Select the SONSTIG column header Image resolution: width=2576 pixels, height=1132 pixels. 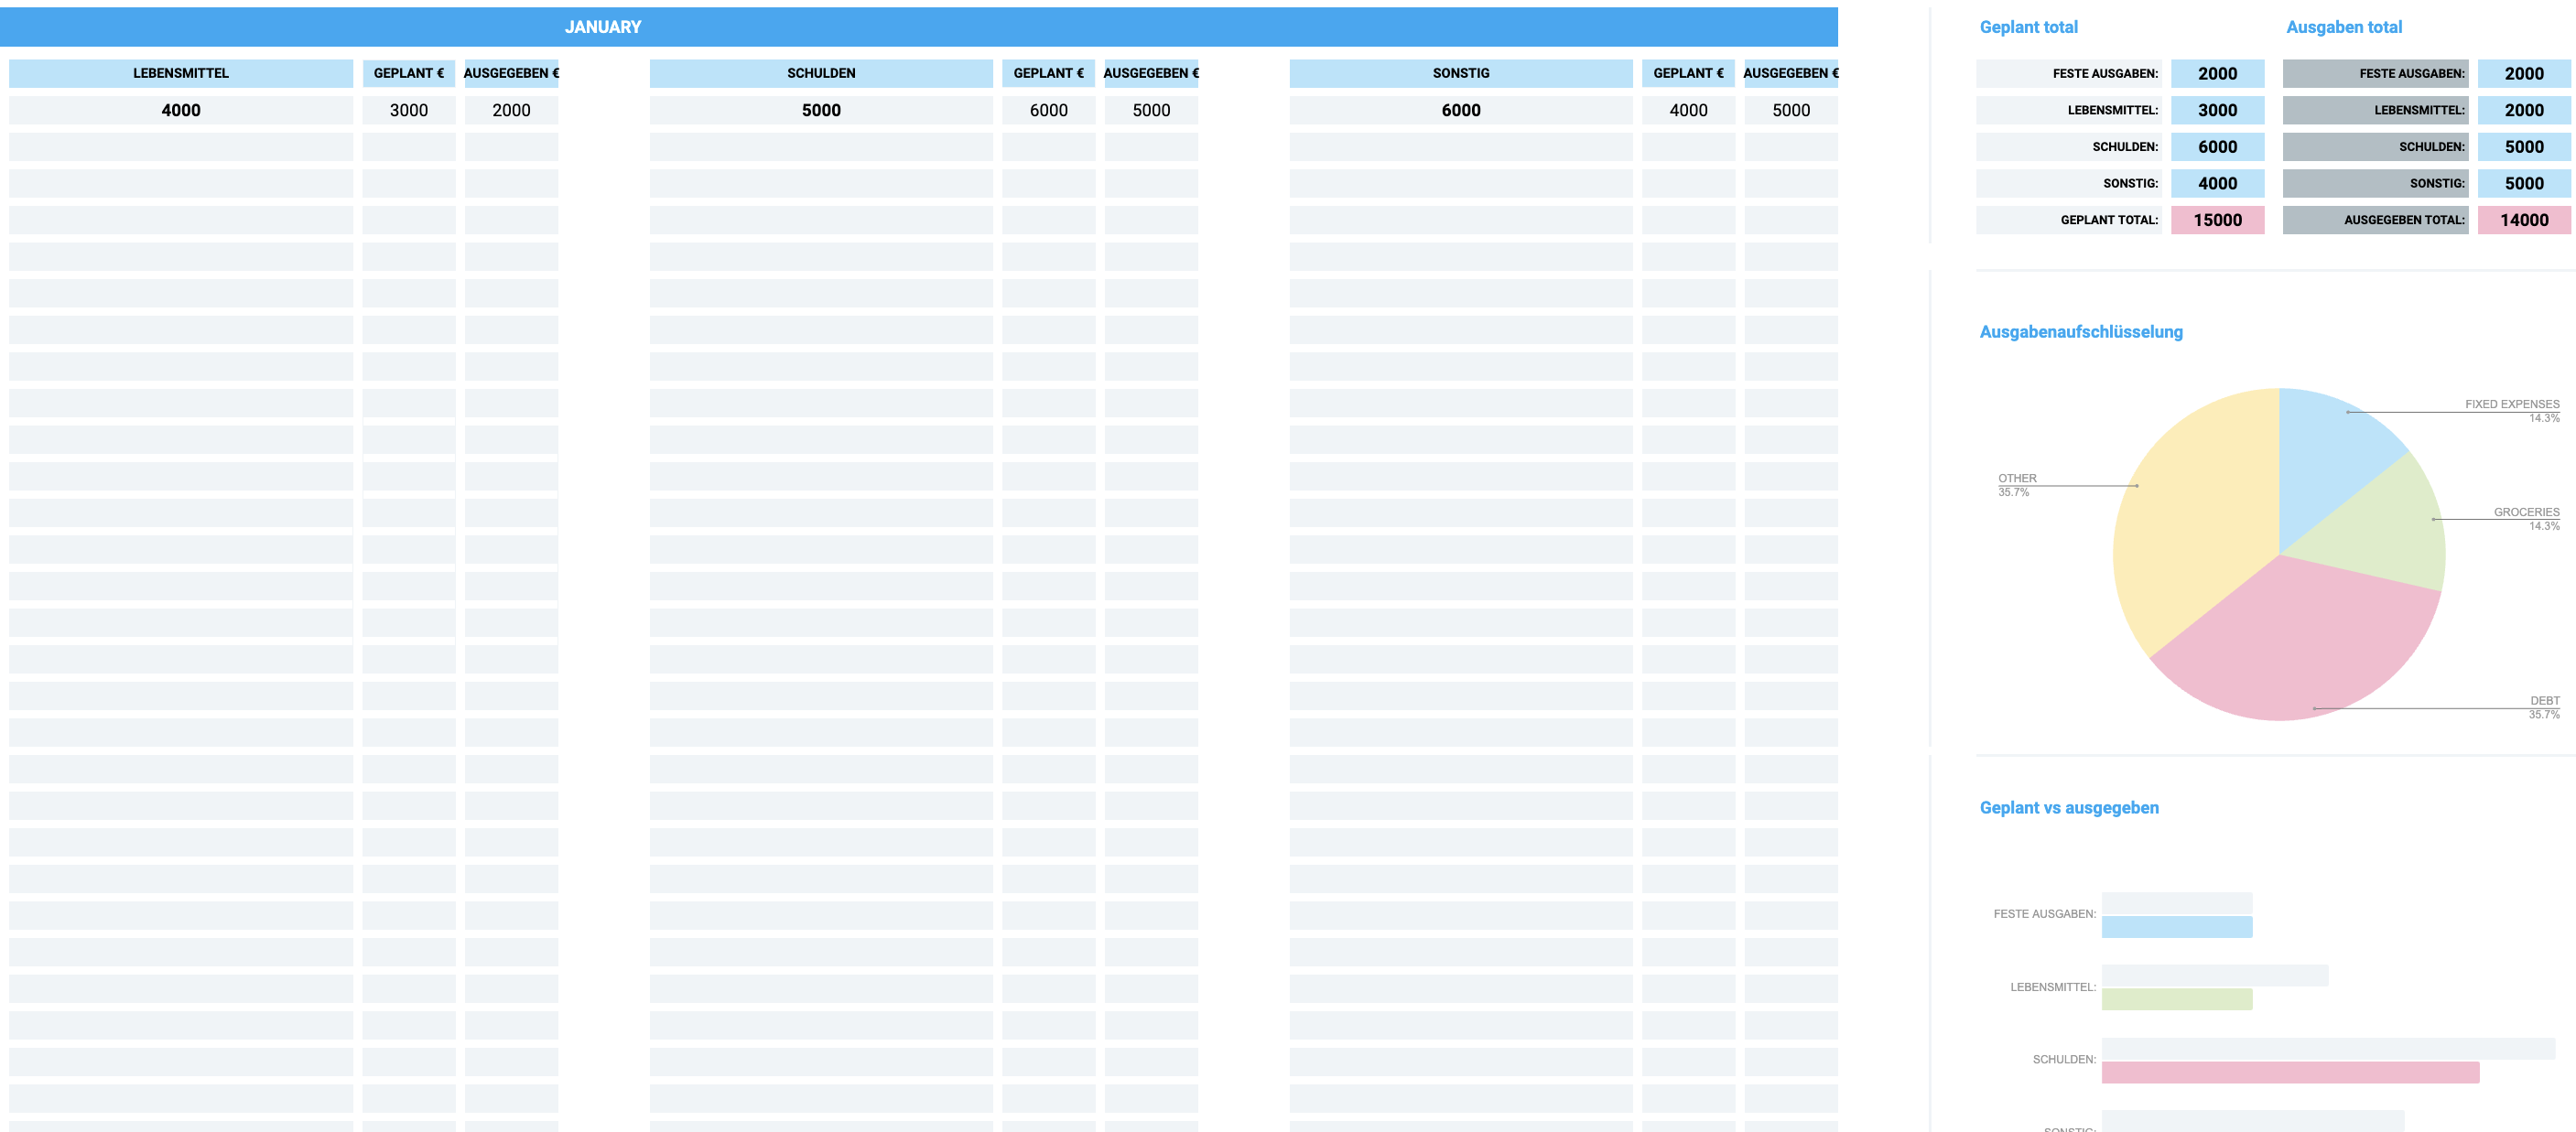click(1461, 73)
